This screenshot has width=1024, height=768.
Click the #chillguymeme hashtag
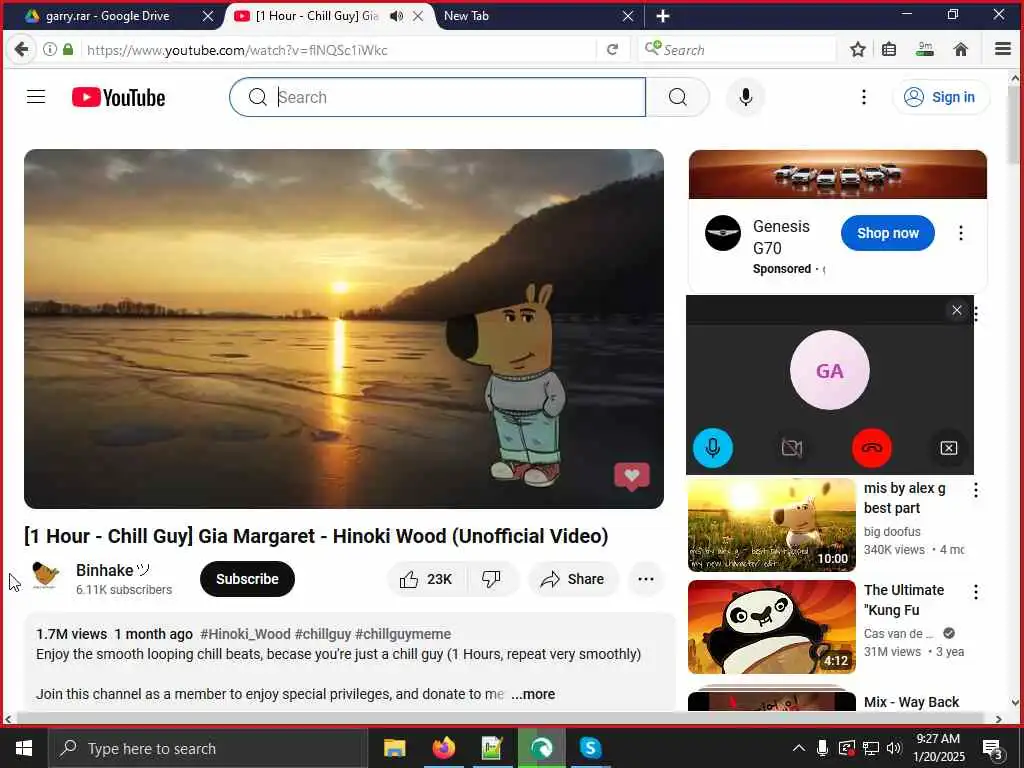403,634
